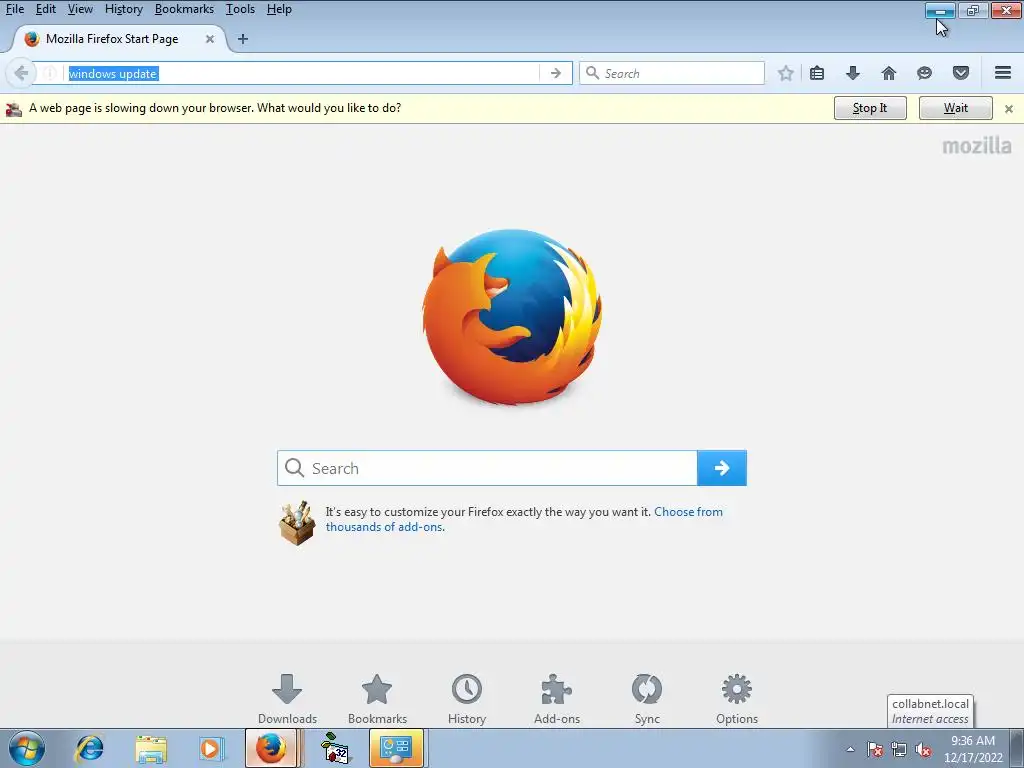1024x768 pixels.
Task: Open the Hello chat smiley icon
Action: pos(924,73)
